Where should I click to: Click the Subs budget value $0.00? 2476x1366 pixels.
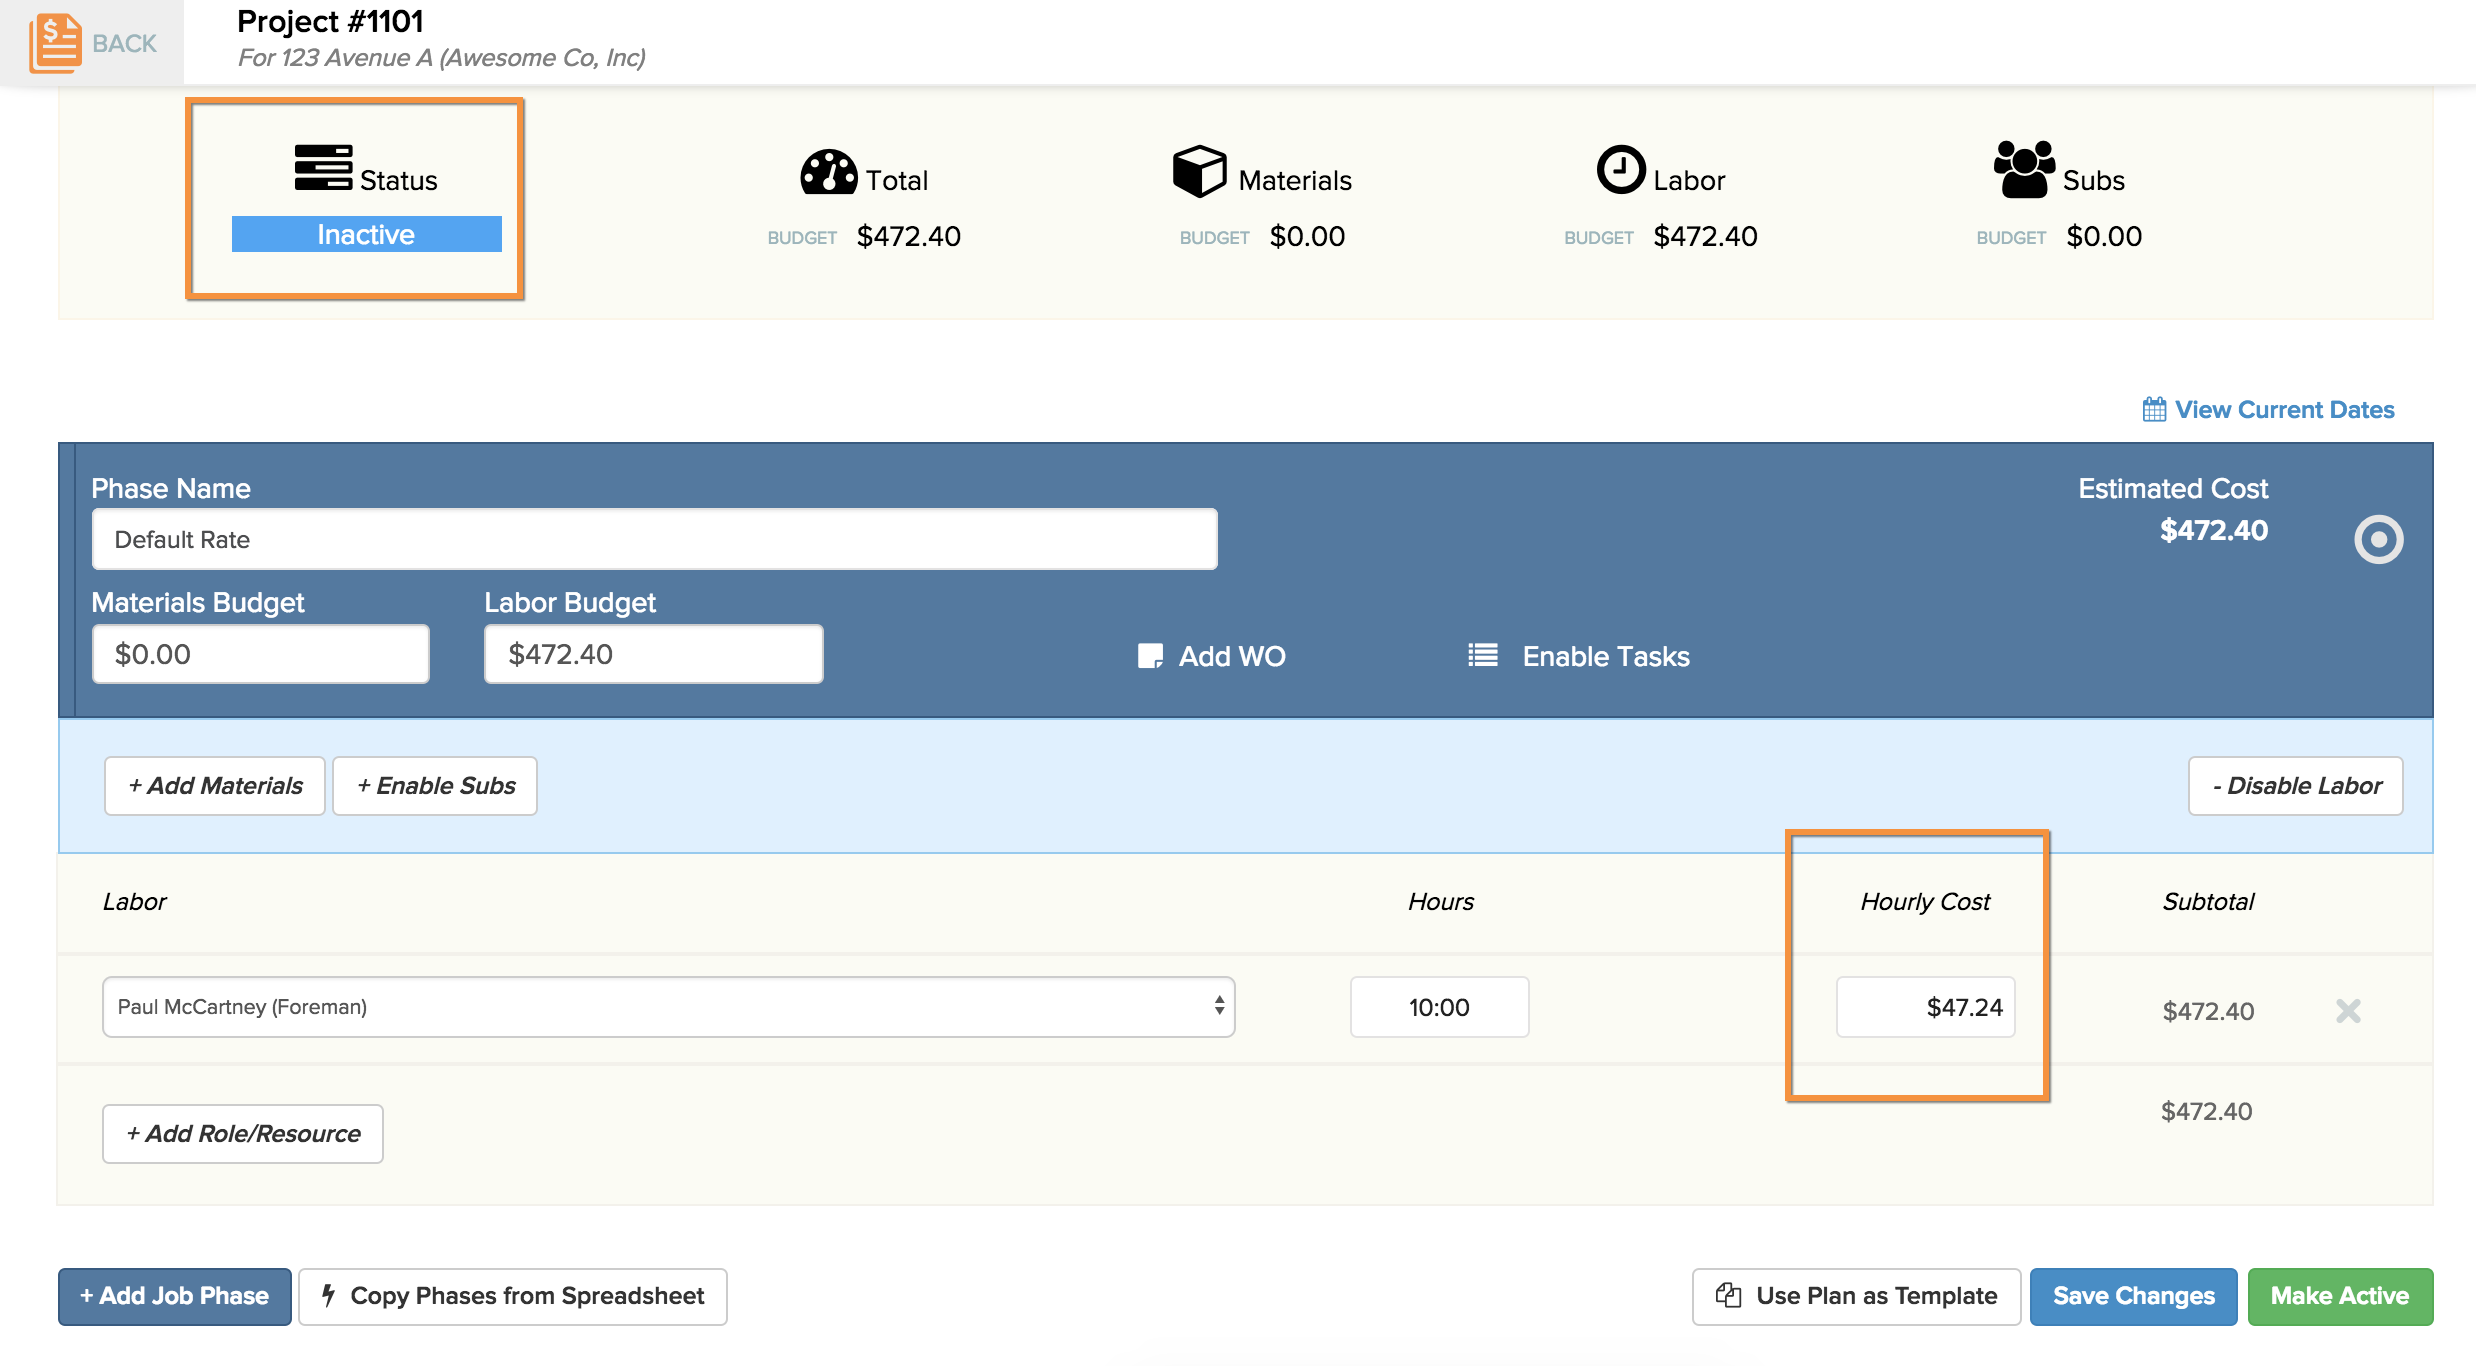(x=2104, y=236)
